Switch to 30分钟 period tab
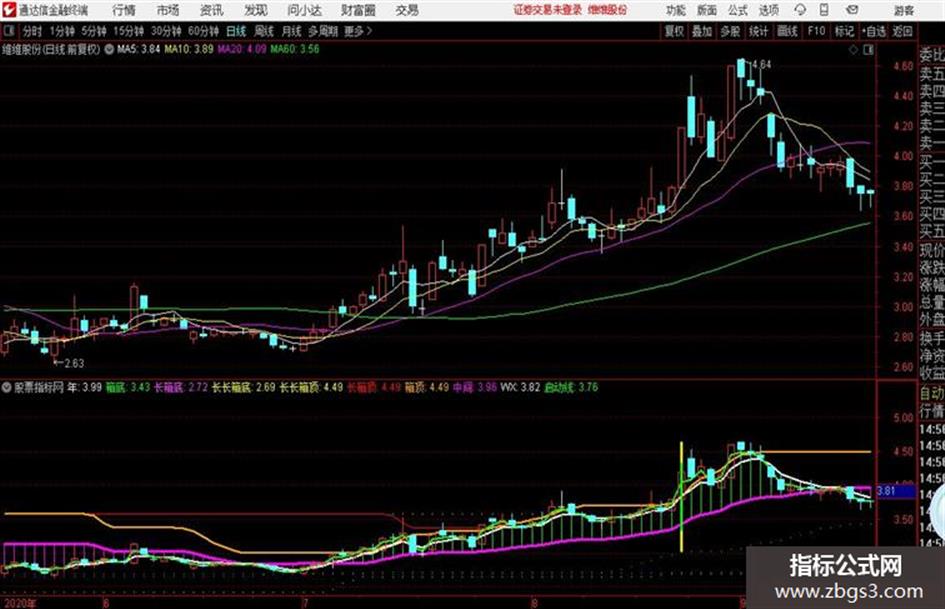The height and width of the screenshot is (609, 945). 166,31
